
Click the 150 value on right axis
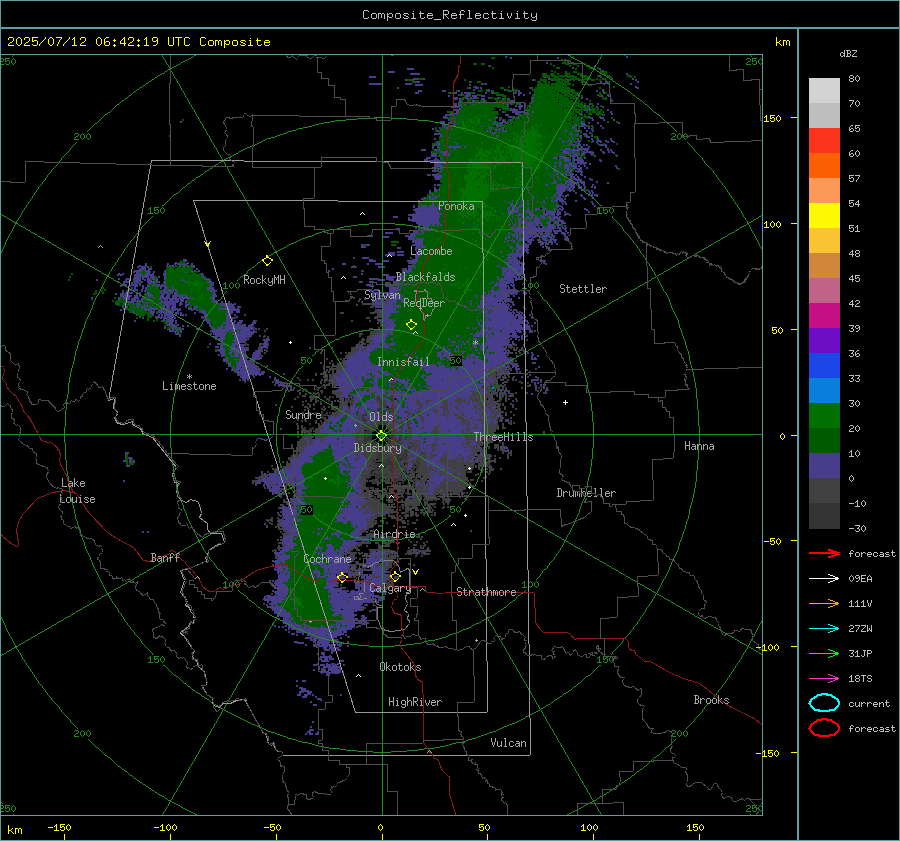coord(773,118)
